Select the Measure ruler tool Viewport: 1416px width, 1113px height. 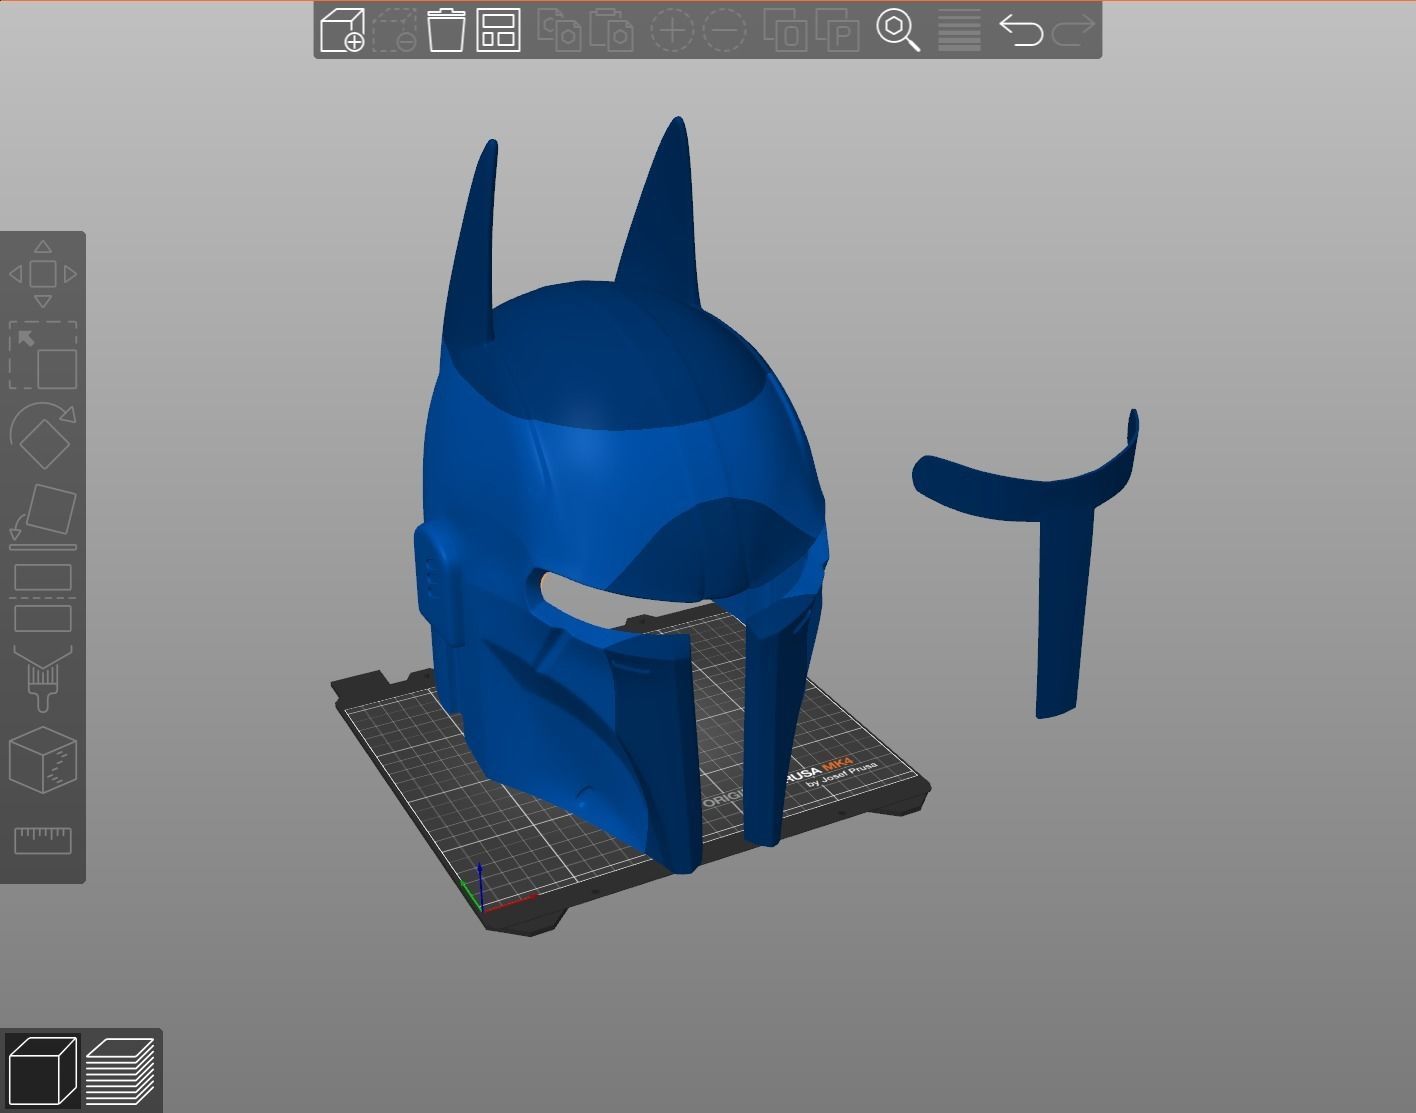[43, 840]
